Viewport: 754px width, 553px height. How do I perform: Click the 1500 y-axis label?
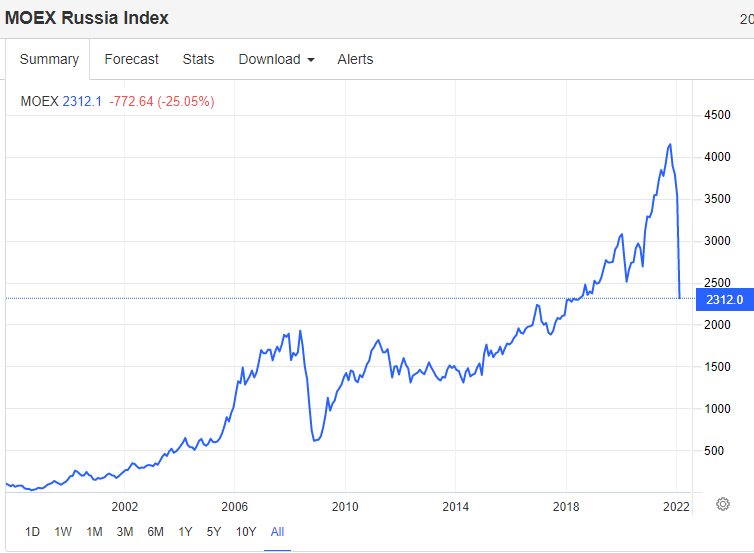click(x=717, y=367)
